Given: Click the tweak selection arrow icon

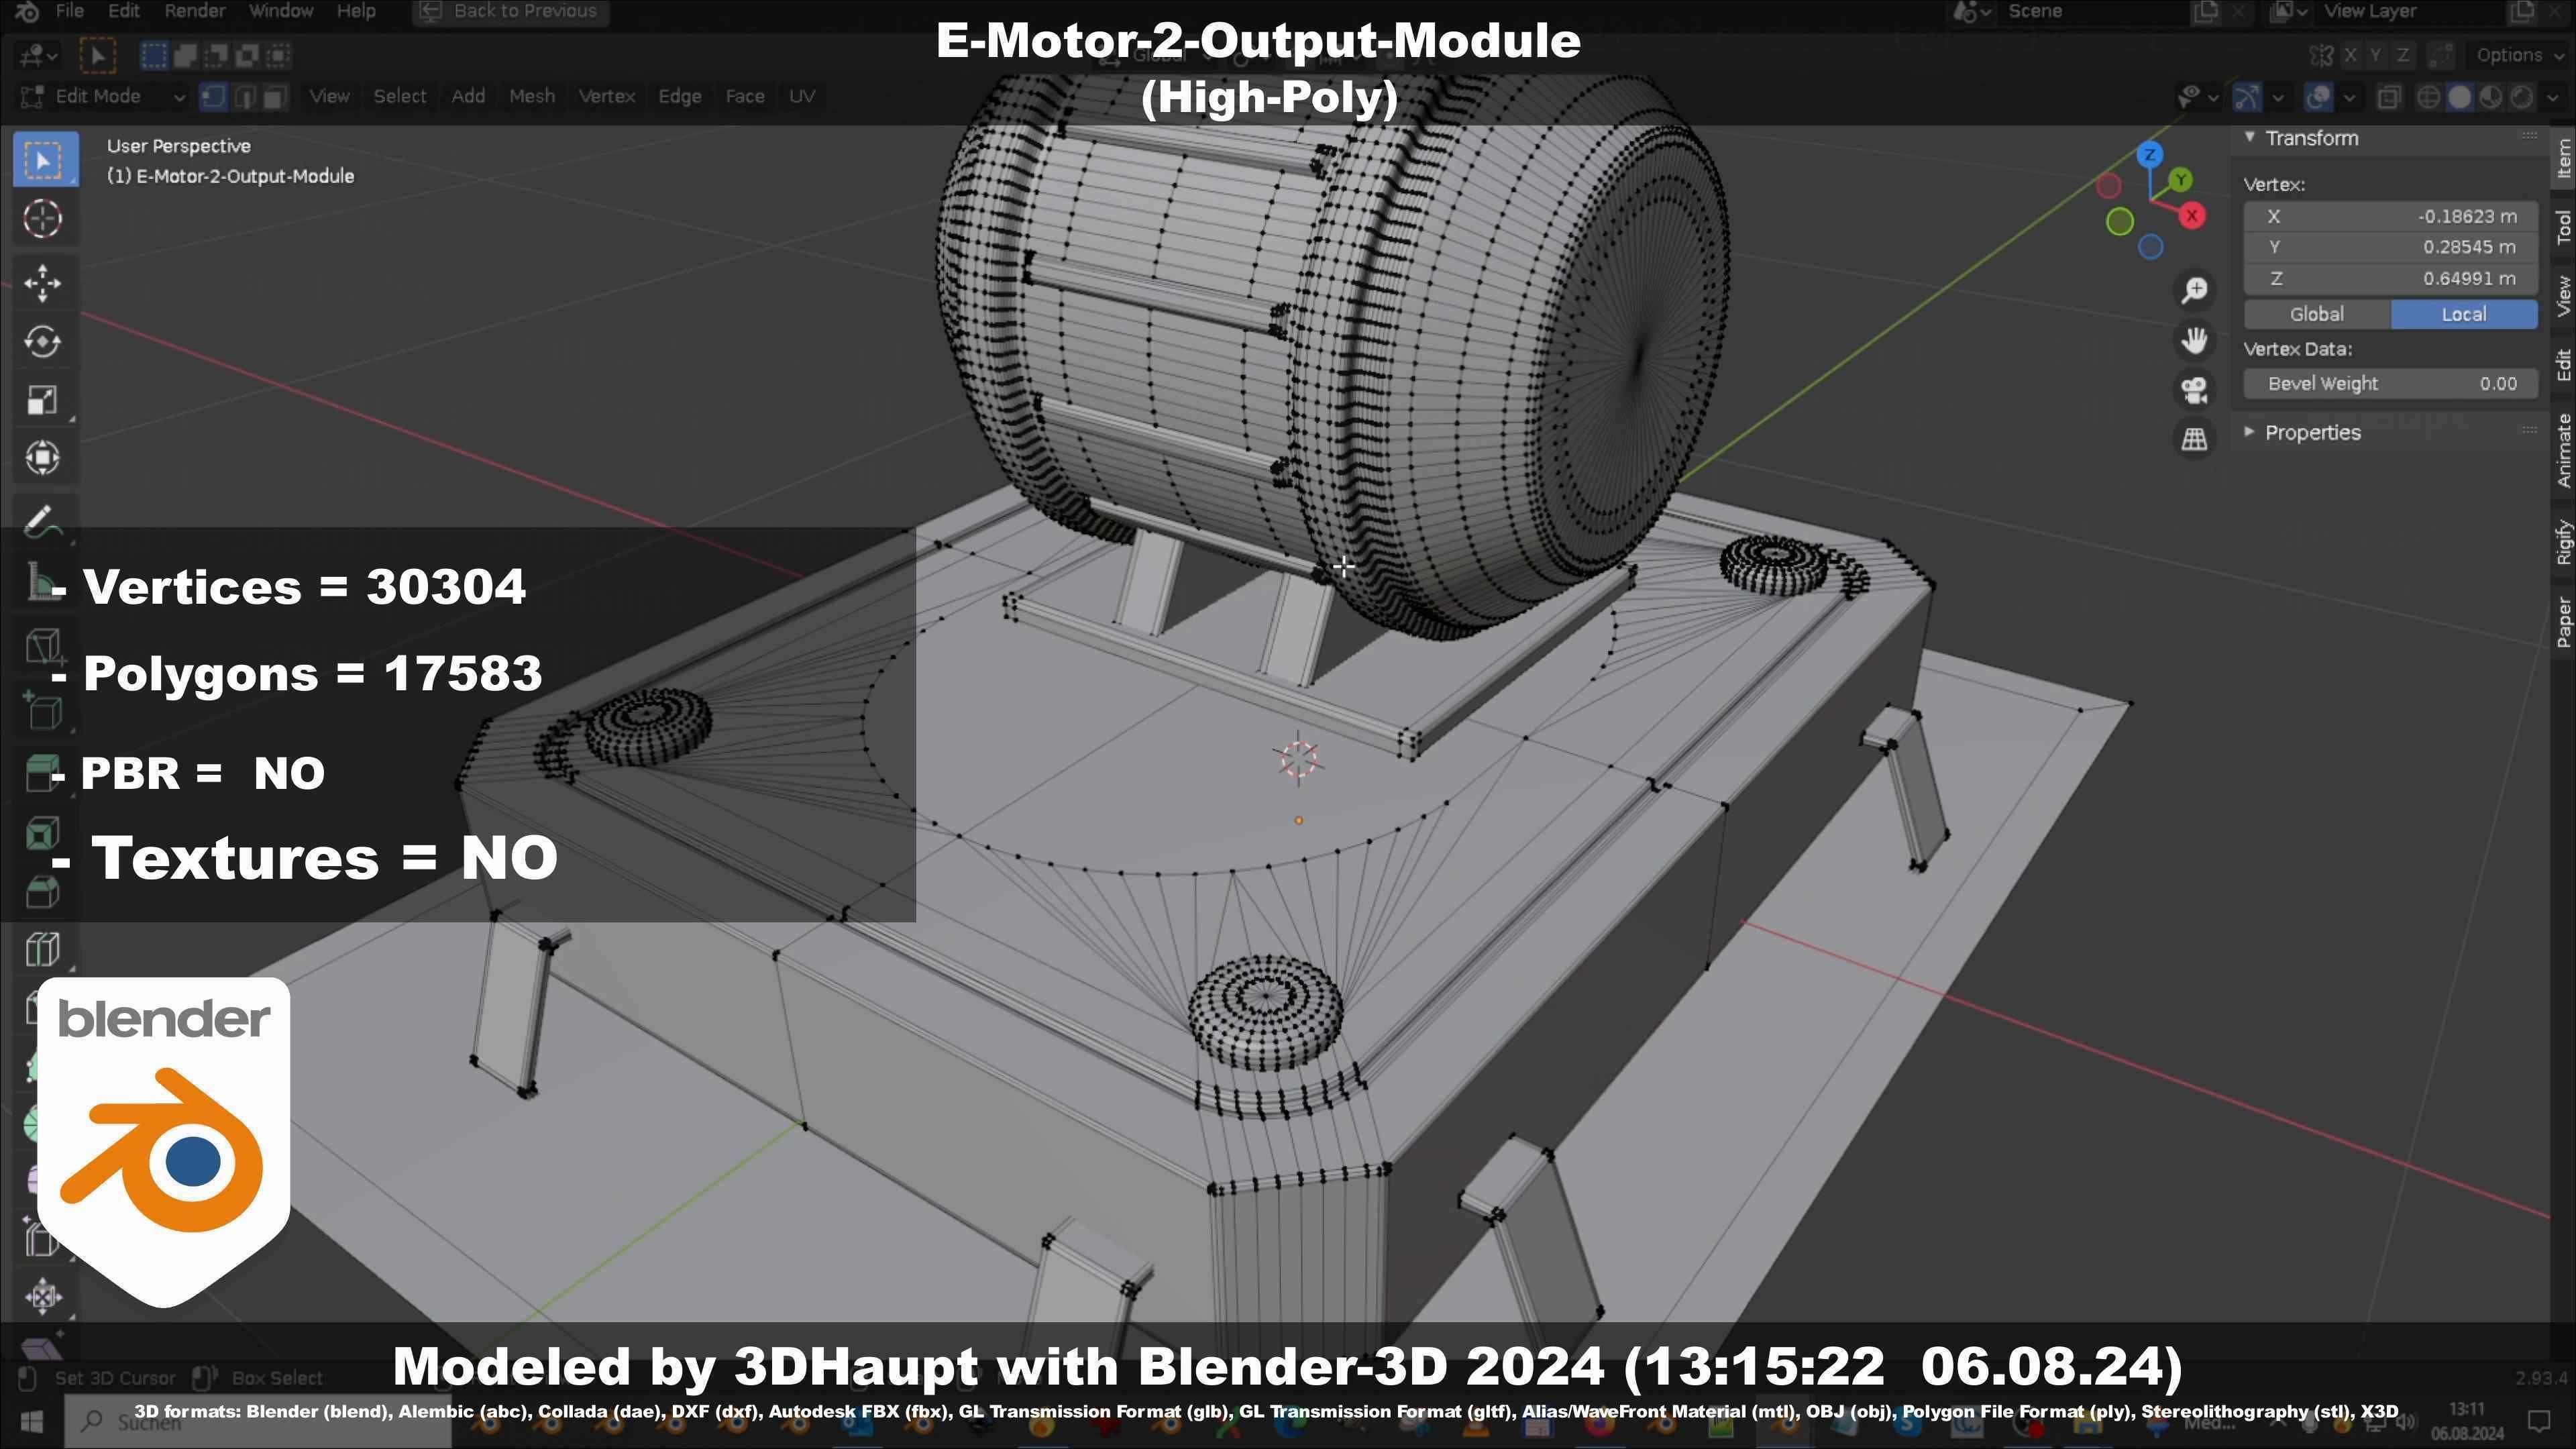Looking at the screenshot, I should coord(97,55).
